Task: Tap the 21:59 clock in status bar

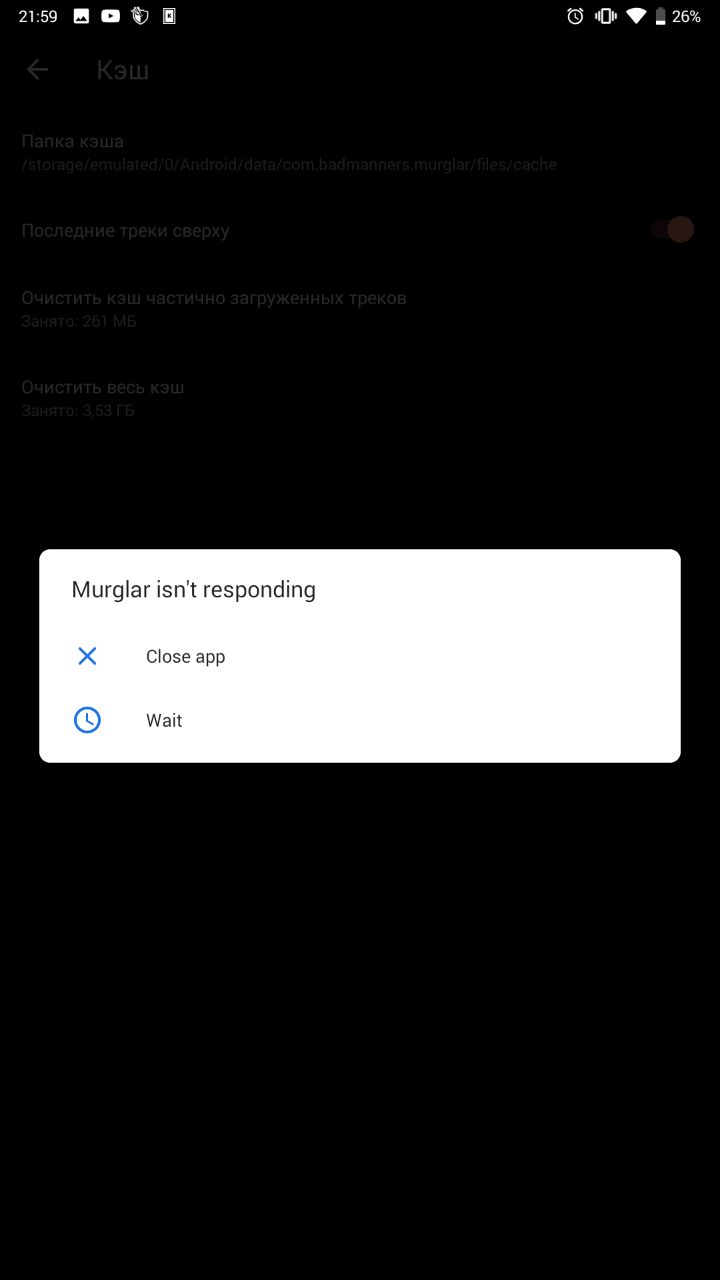Action: pyautogui.click(x=38, y=16)
